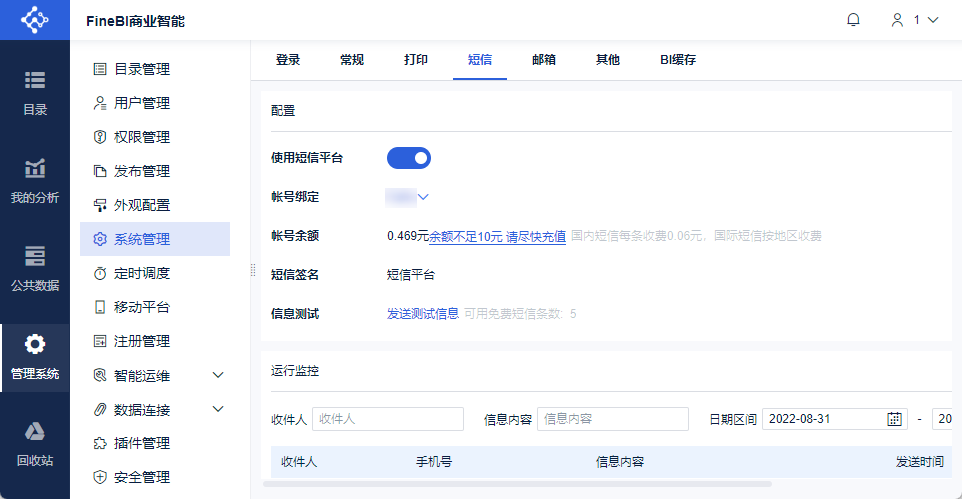Click the user avatar icon
This screenshot has height=499, width=962.
click(x=897, y=20)
